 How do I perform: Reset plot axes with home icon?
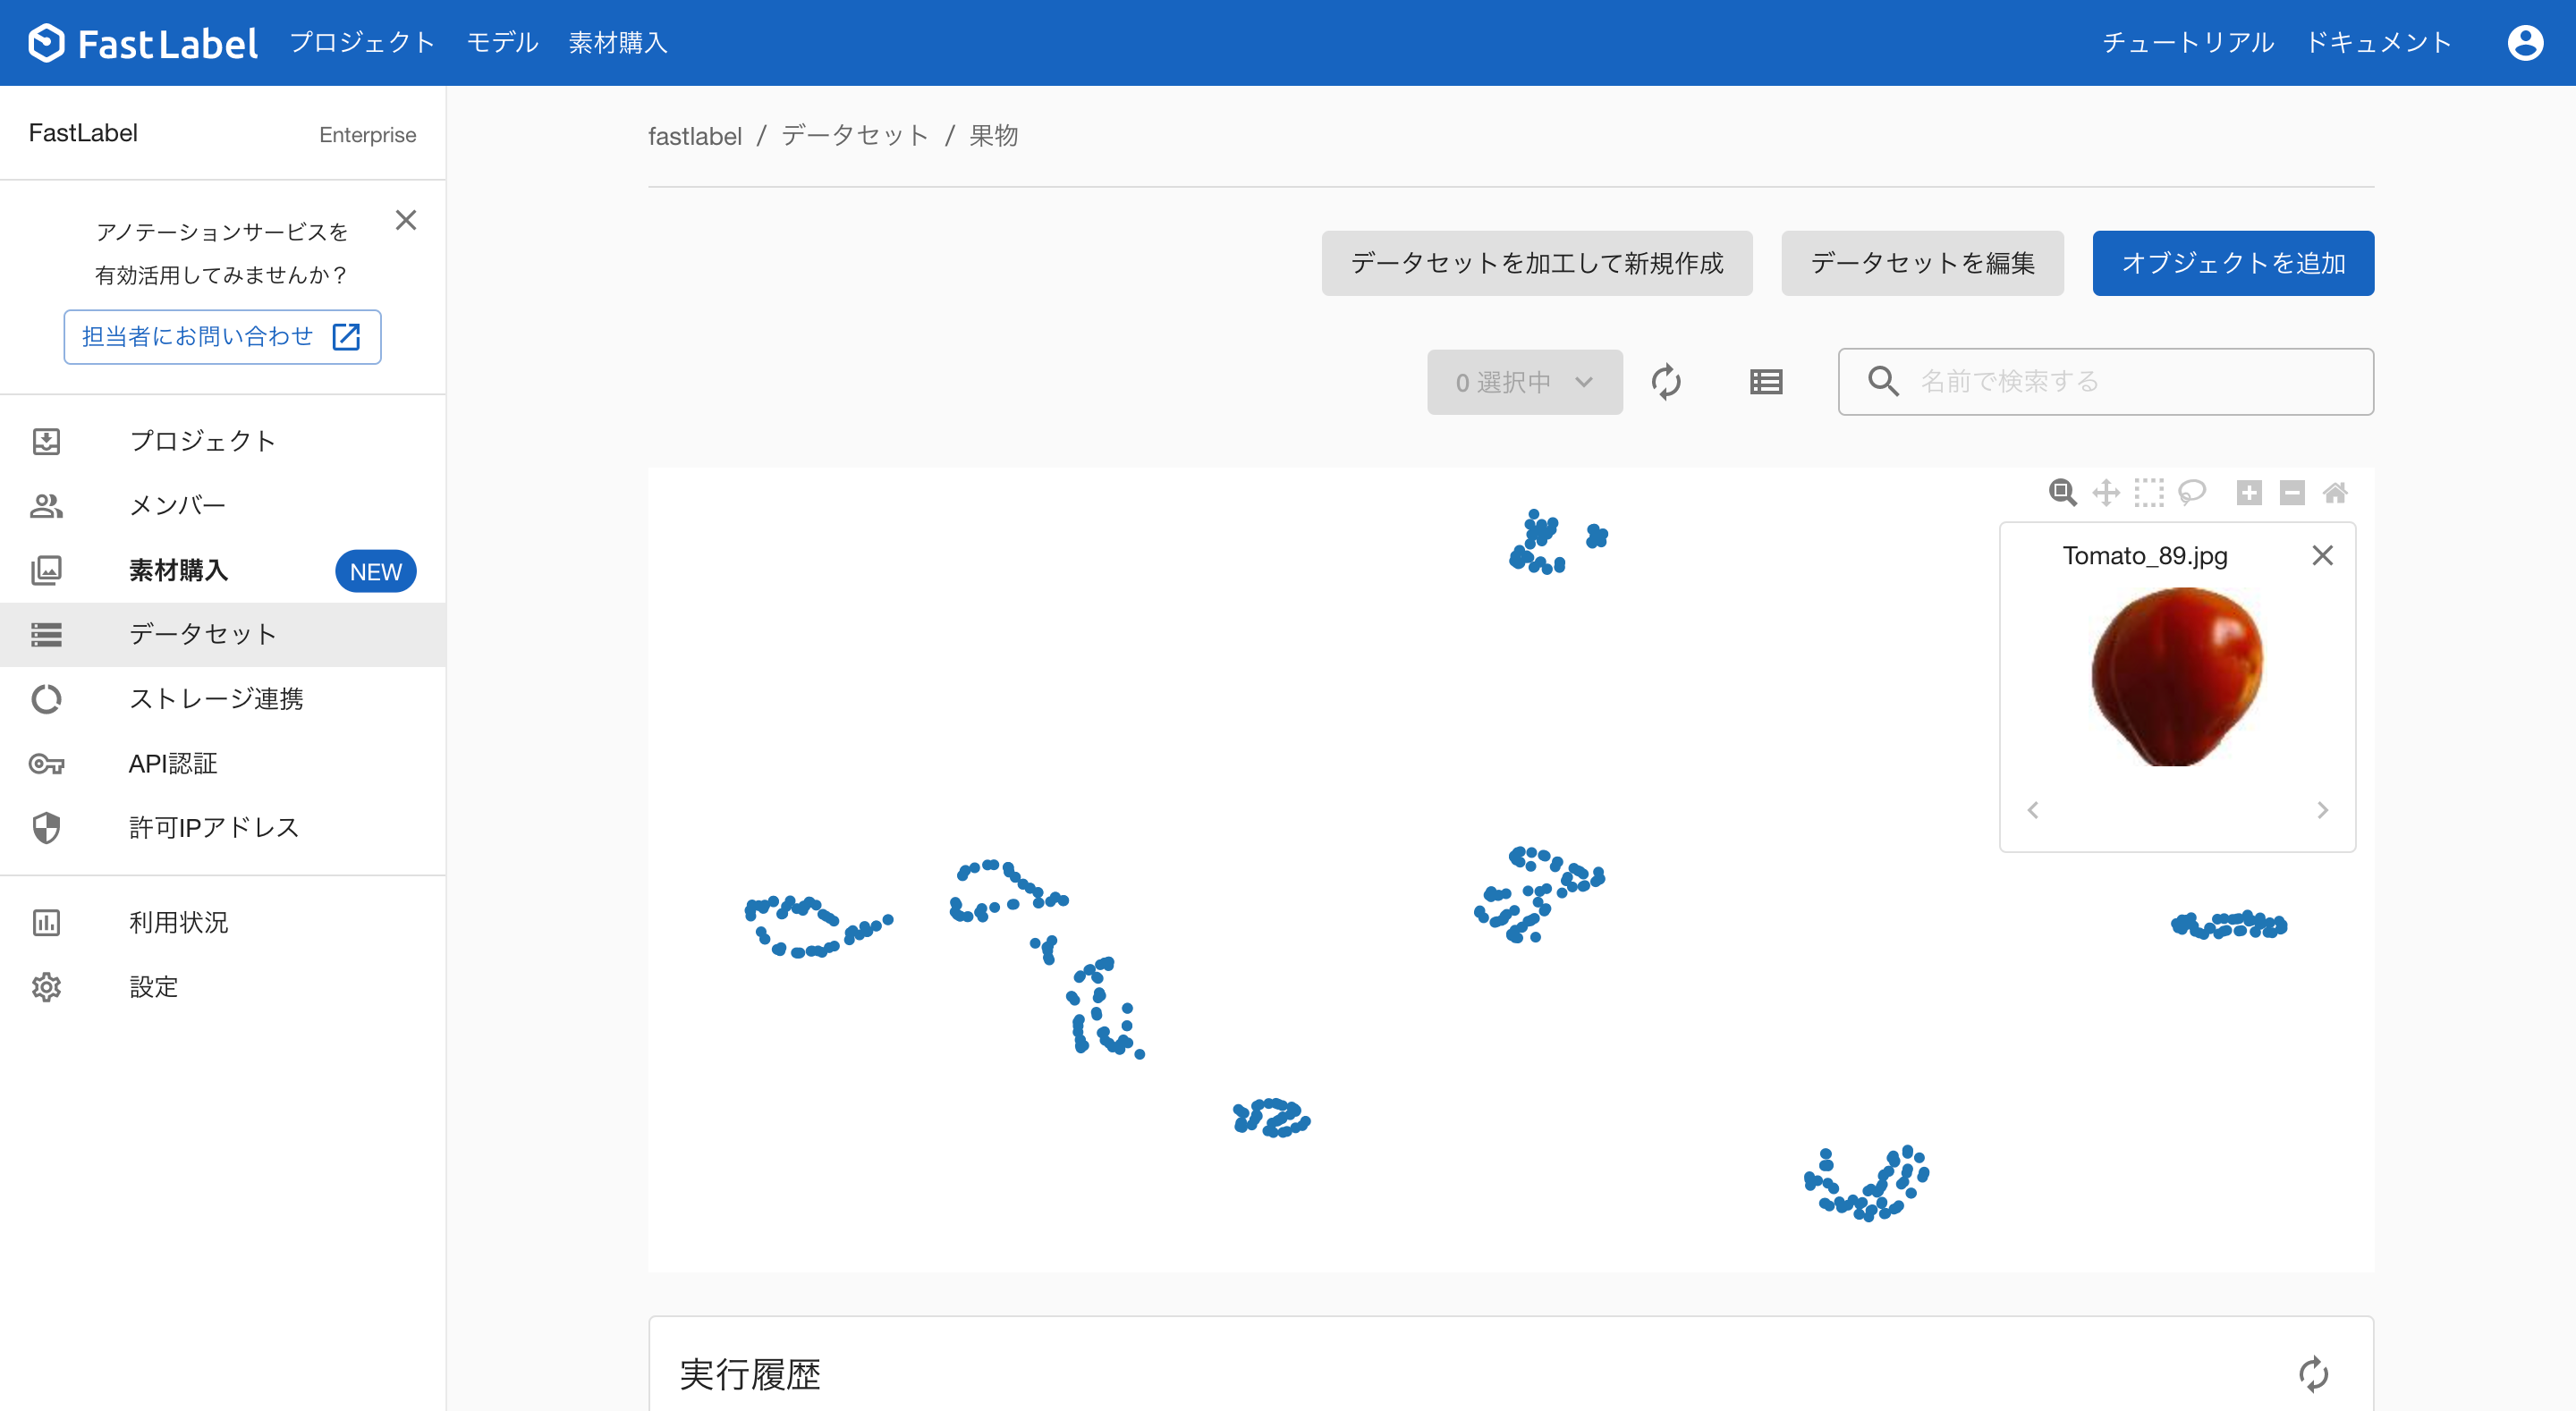[x=2335, y=492]
